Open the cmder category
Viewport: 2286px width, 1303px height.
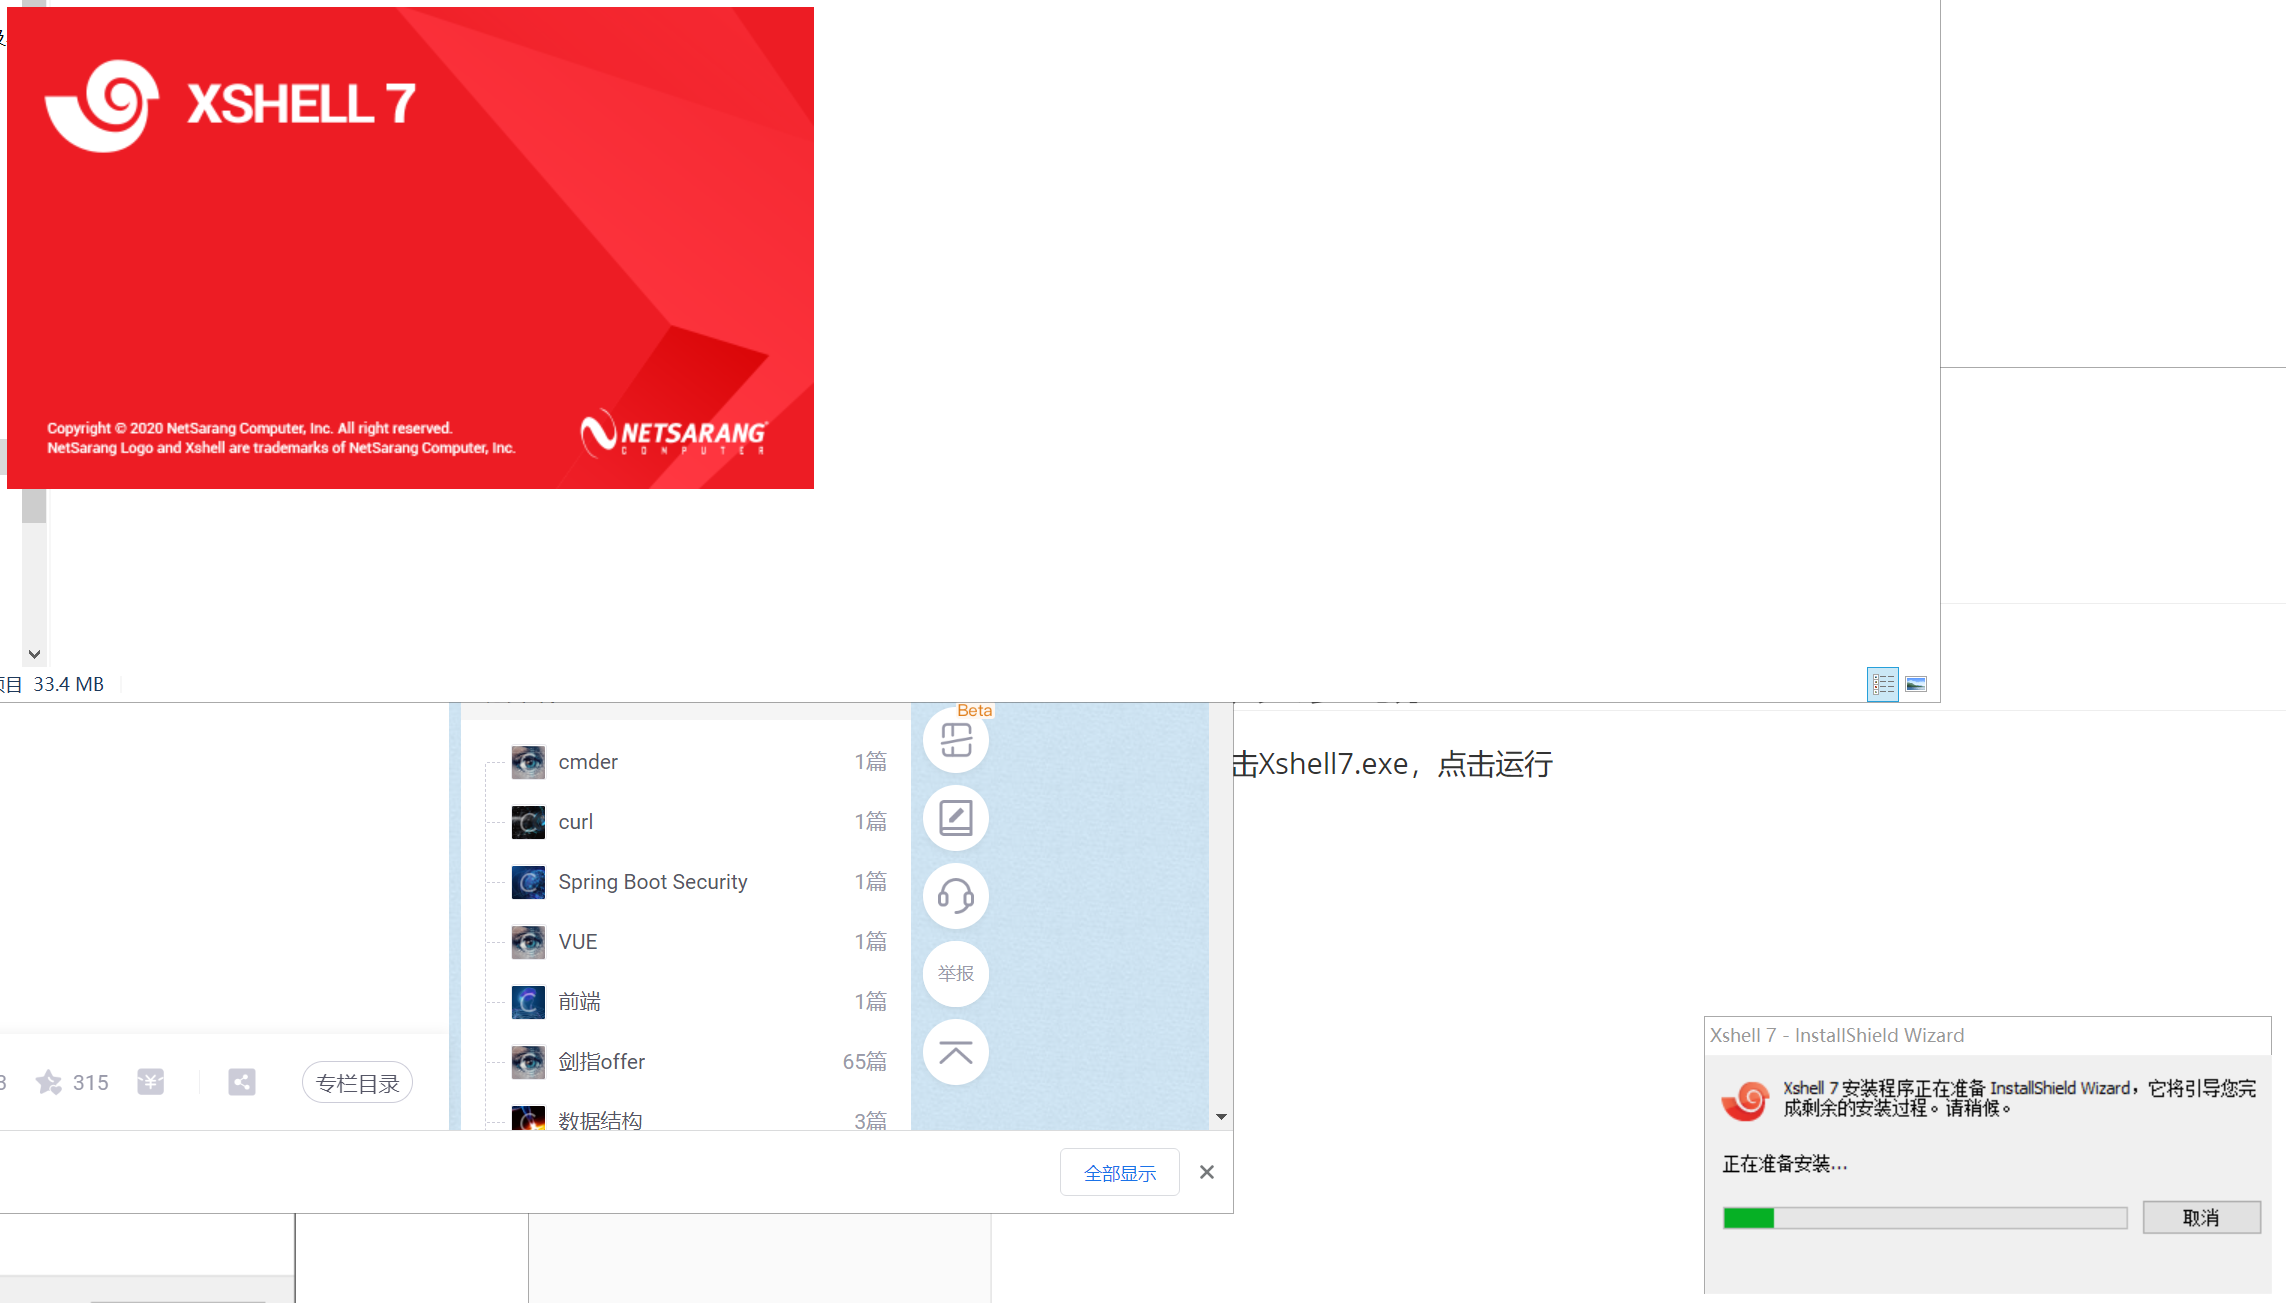coord(588,762)
